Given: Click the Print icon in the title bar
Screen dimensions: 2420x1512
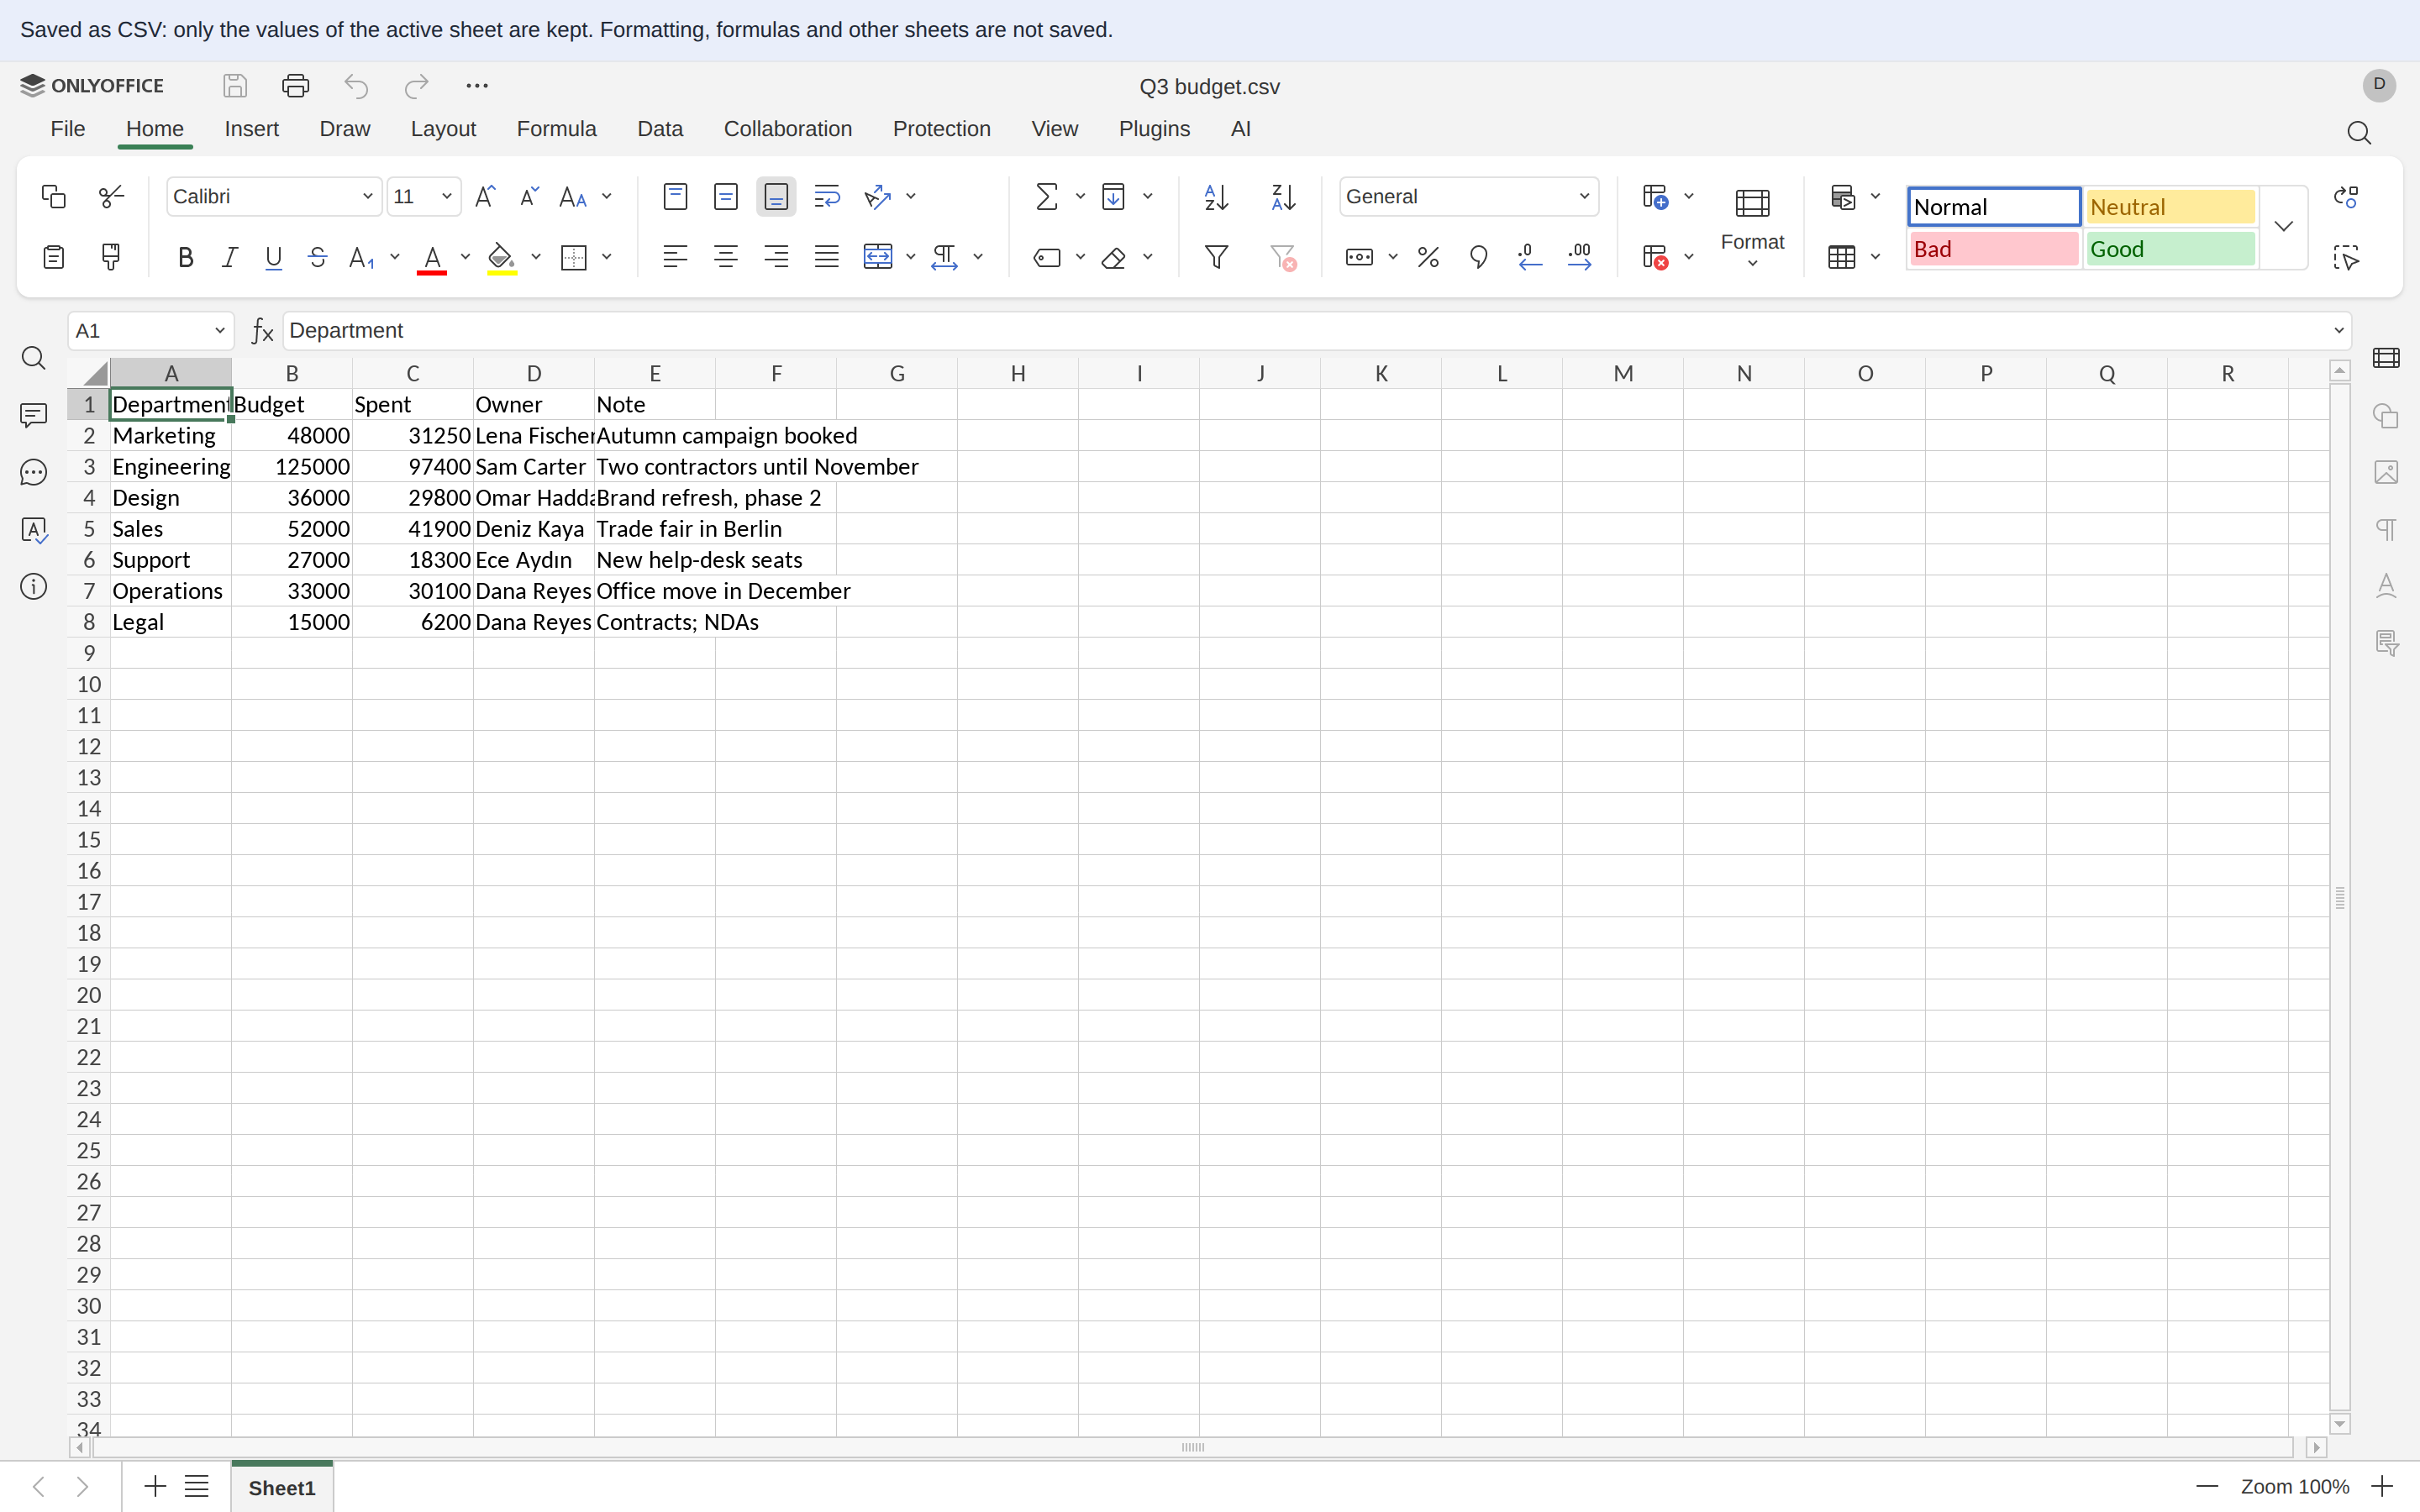Looking at the screenshot, I should coord(295,86).
